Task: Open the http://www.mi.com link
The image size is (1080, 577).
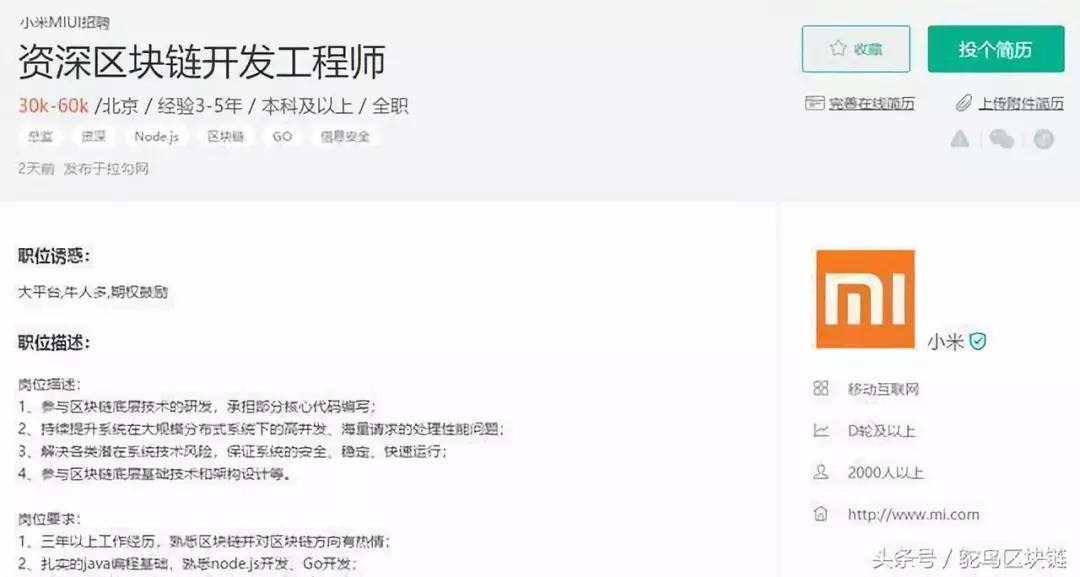Action: pyautogui.click(x=913, y=514)
